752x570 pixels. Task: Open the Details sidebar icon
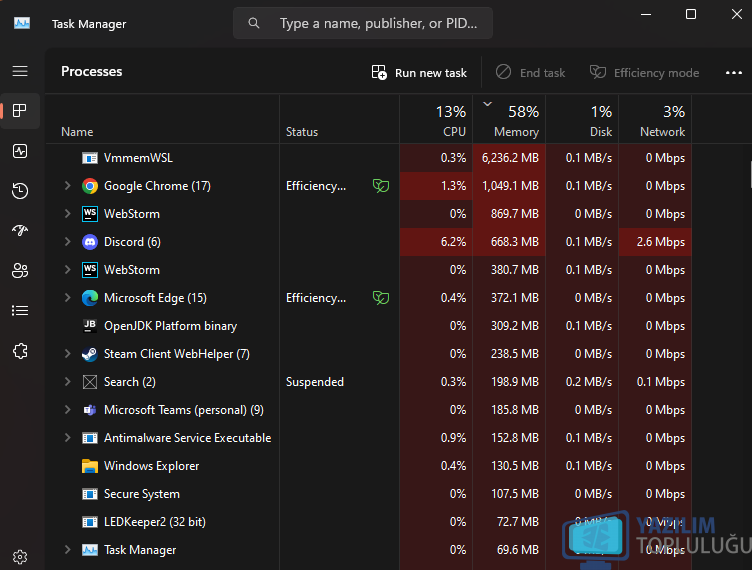point(20,311)
